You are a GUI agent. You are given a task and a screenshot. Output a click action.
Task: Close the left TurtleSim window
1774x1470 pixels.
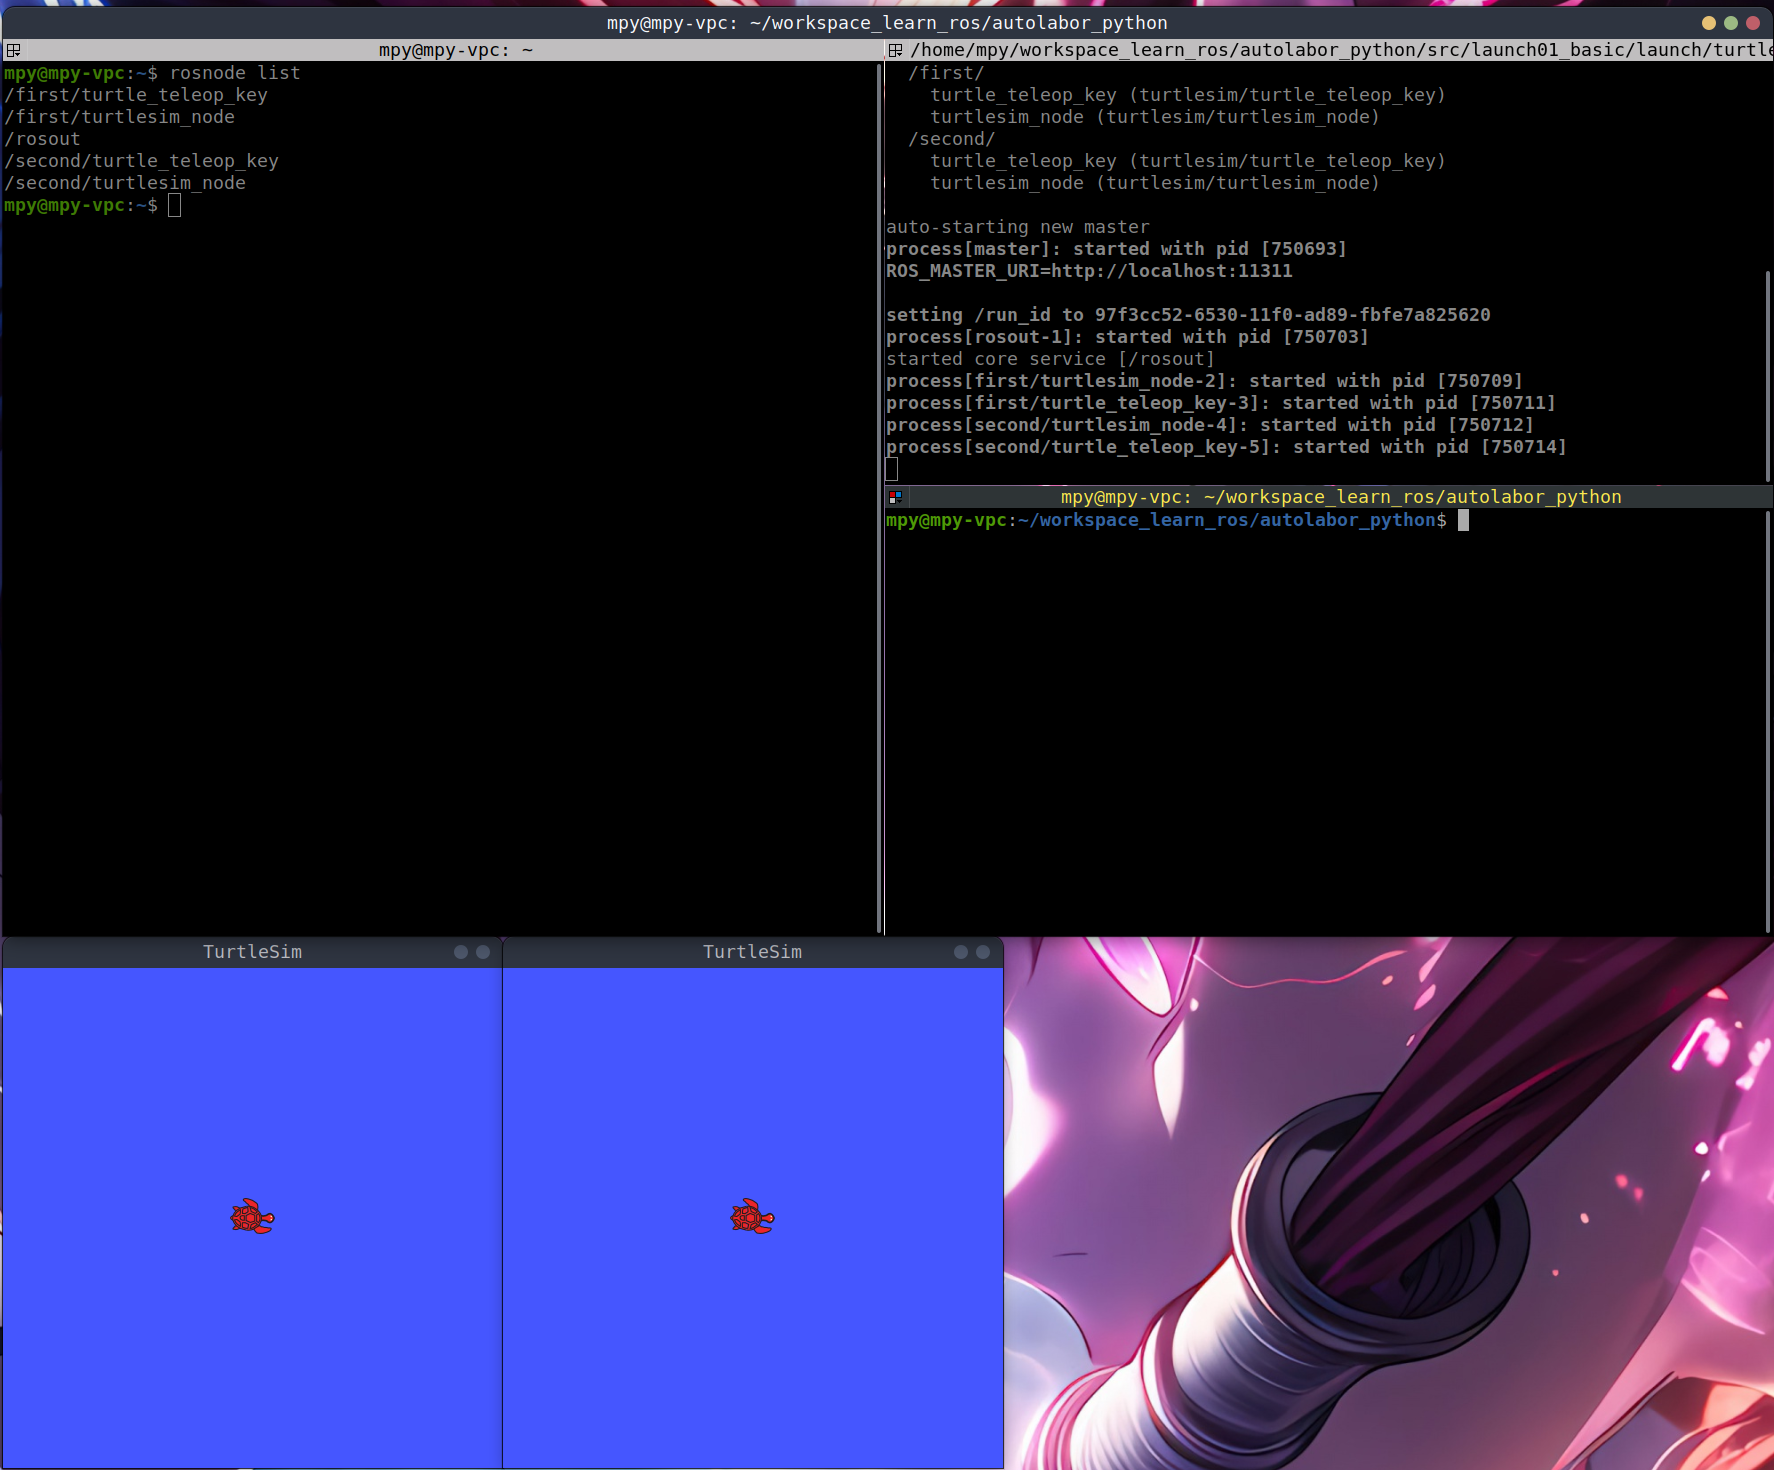click(483, 952)
